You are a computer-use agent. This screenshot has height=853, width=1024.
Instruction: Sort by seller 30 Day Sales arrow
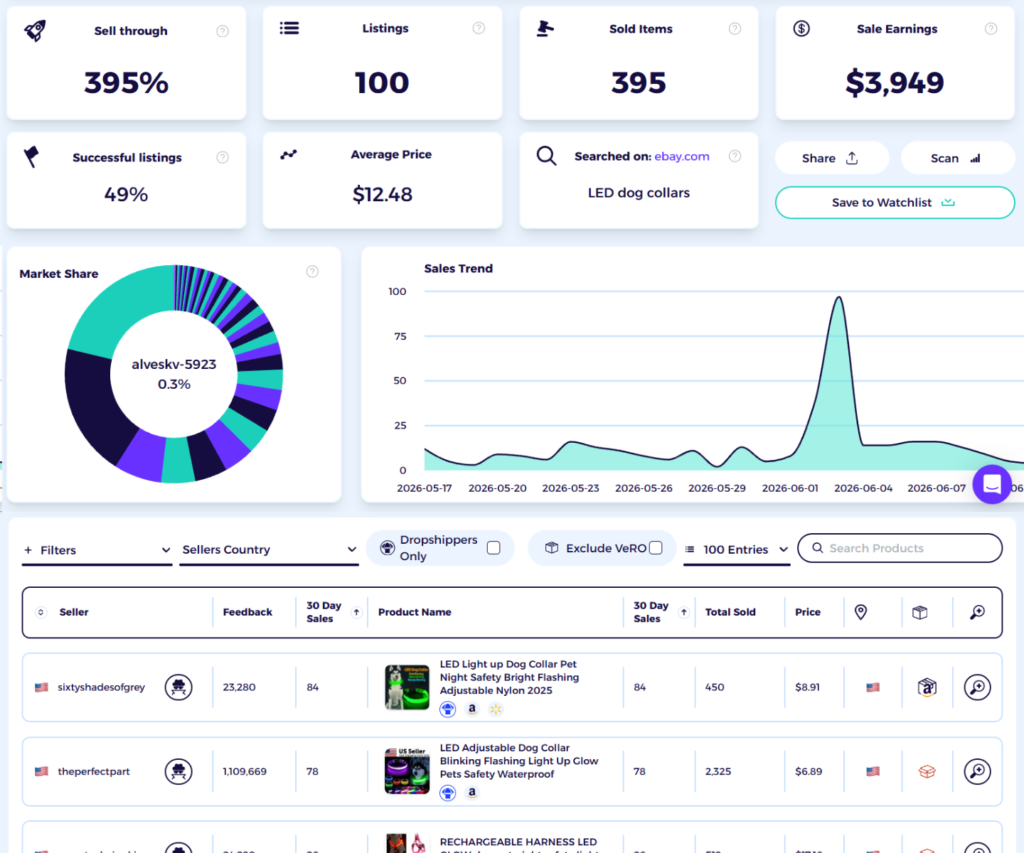357,612
